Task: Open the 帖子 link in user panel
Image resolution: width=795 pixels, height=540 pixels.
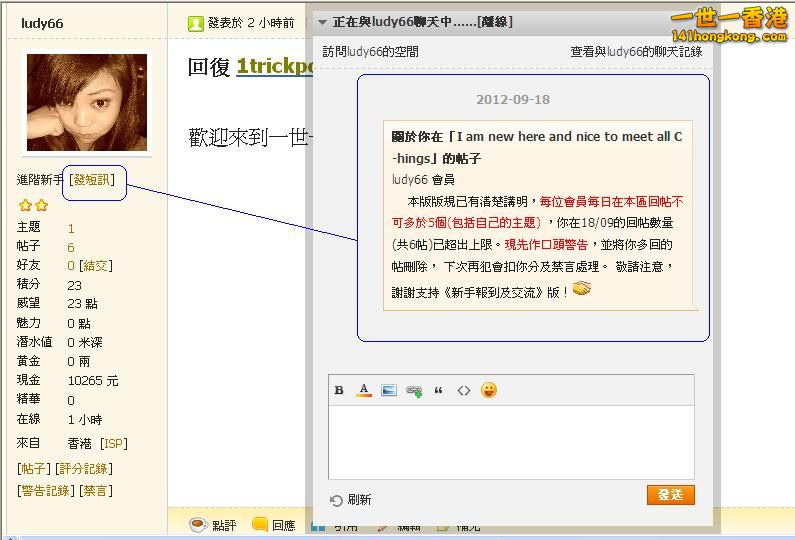Action: coord(34,469)
